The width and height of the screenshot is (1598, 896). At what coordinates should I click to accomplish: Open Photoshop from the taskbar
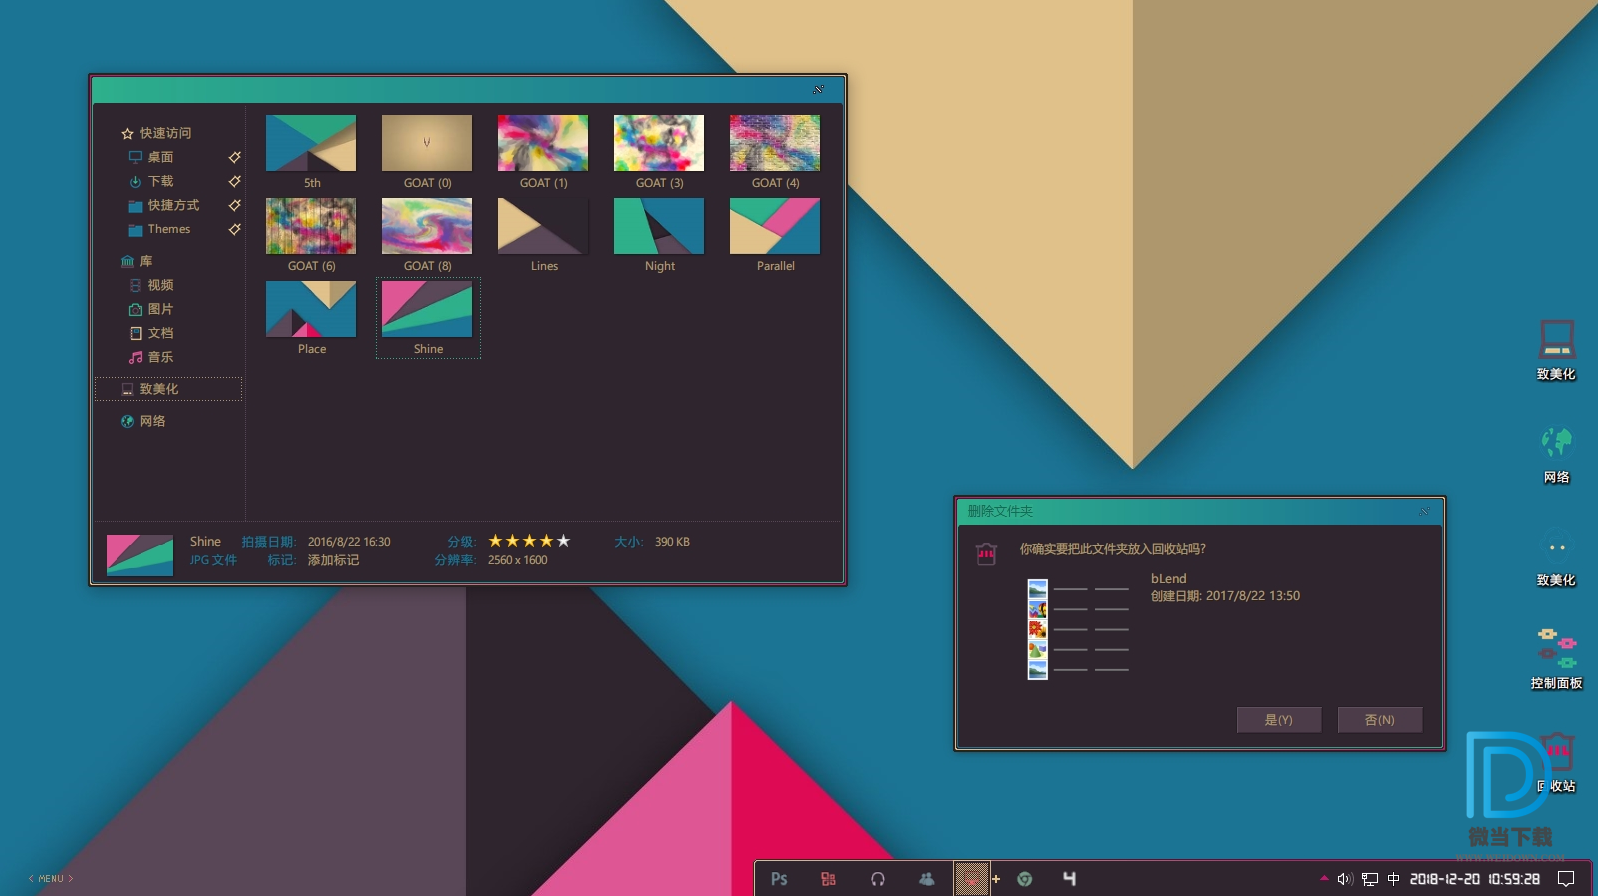[x=779, y=879]
